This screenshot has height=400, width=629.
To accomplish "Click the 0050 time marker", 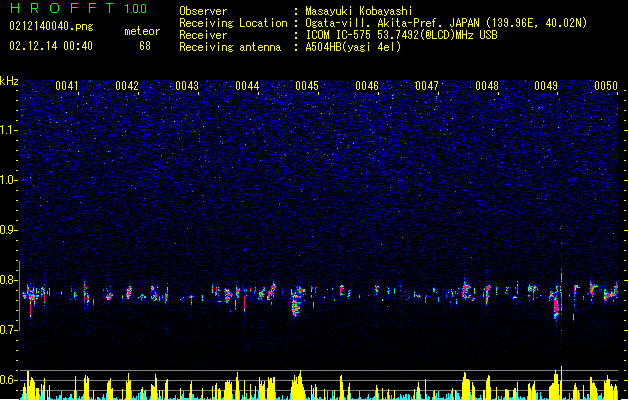I will [606, 86].
